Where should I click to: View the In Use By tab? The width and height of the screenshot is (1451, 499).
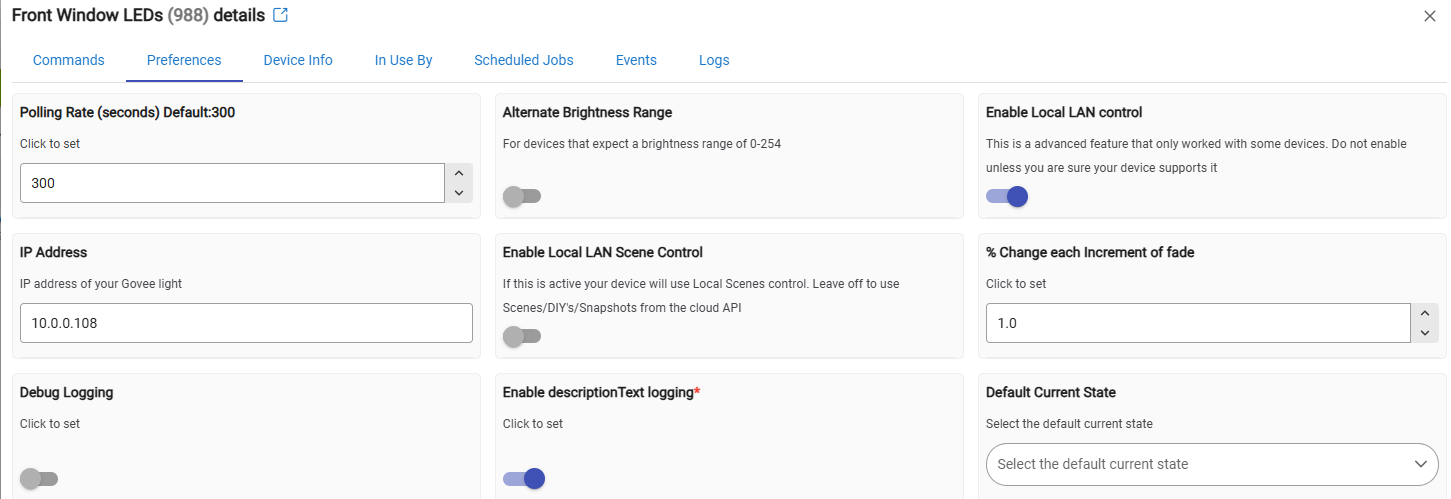pyautogui.click(x=403, y=60)
